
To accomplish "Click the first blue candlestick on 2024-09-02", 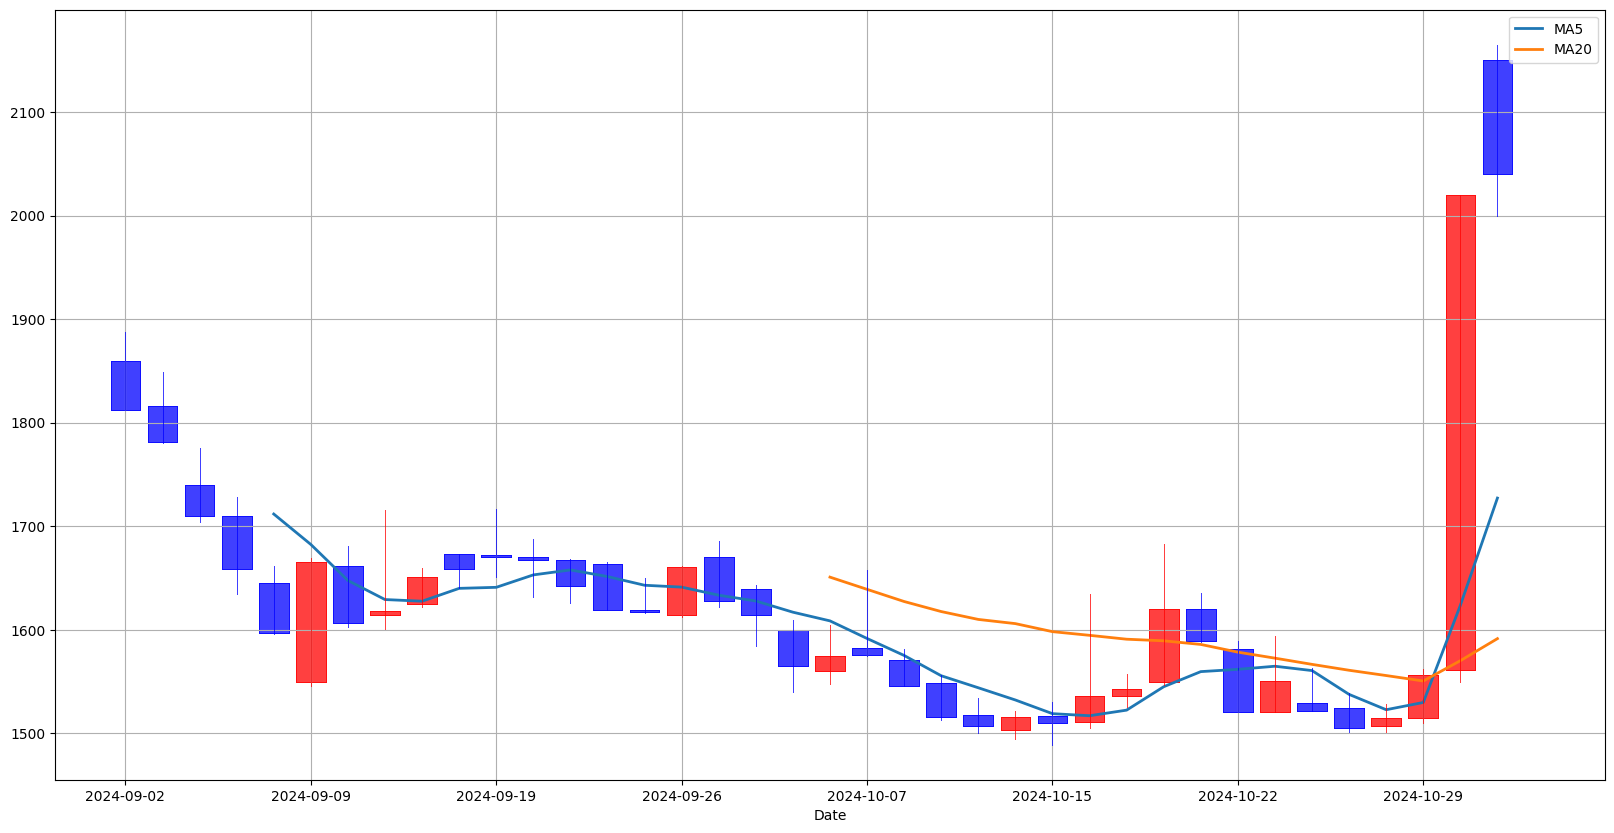I will [x=125, y=386].
